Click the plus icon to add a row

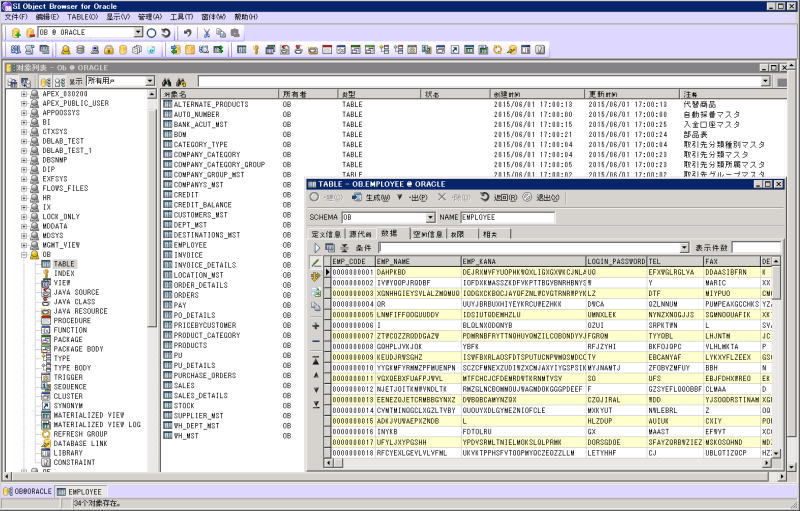coord(316,326)
